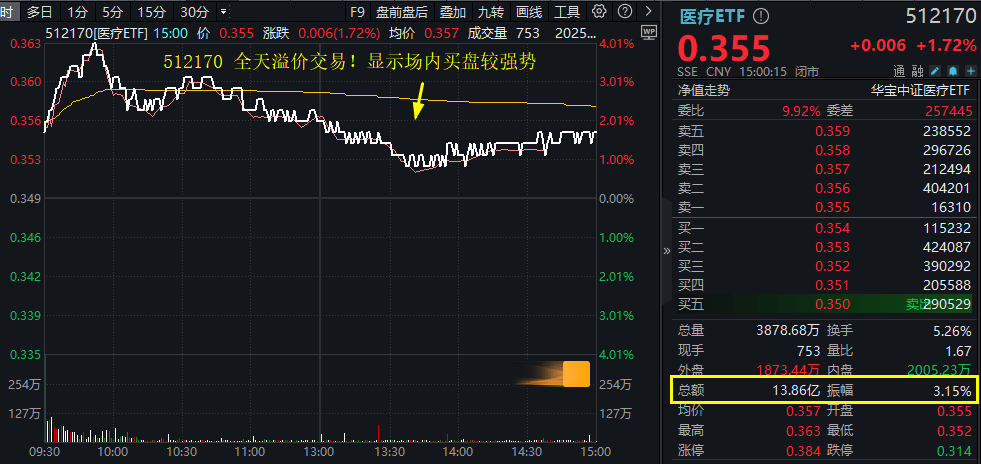Viewport: 981px width, 464px height.
Task: Click the 融 tag icon
Action: pyautogui.click(x=917, y=71)
